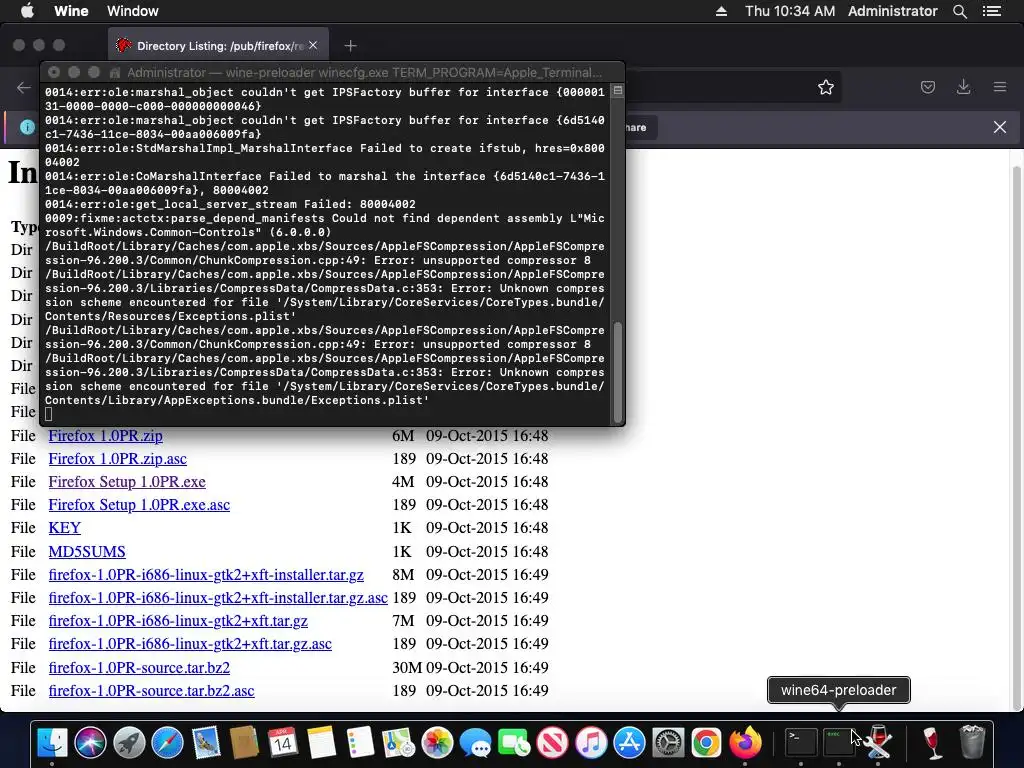The width and height of the screenshot is (1024, 768).
Task: Open firefox-1.0PR-i686-linux-gtk2+xft-installer.tar.gz link
Action: point(206,575)
